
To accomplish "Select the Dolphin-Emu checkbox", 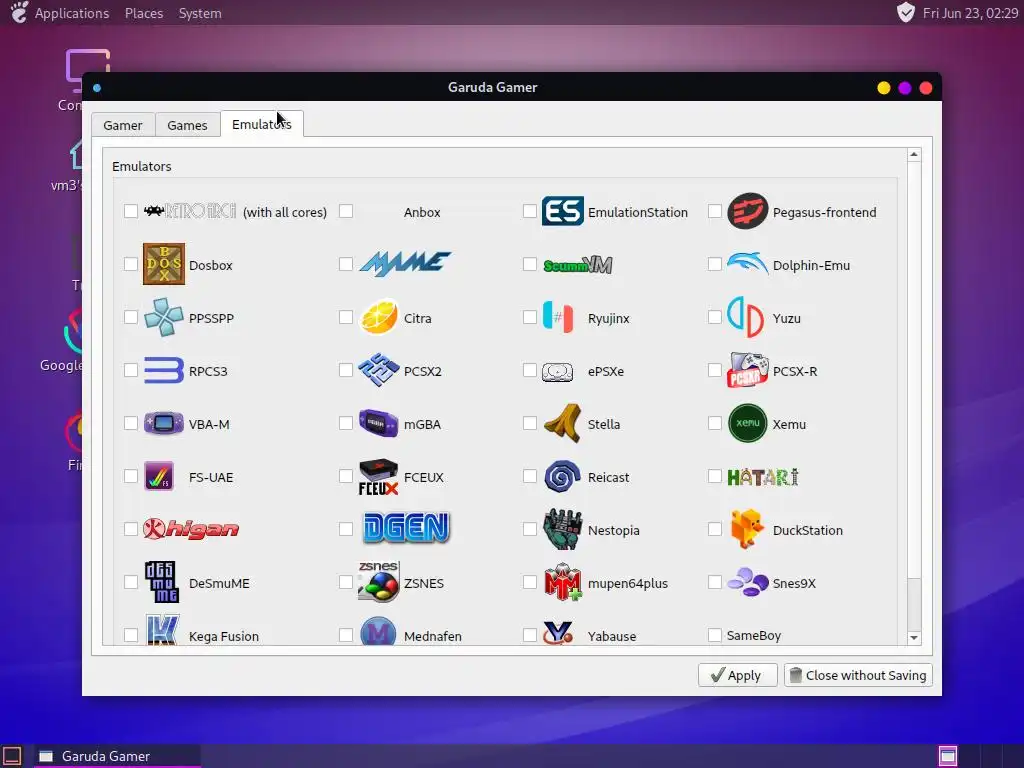I will pos(715,264).
